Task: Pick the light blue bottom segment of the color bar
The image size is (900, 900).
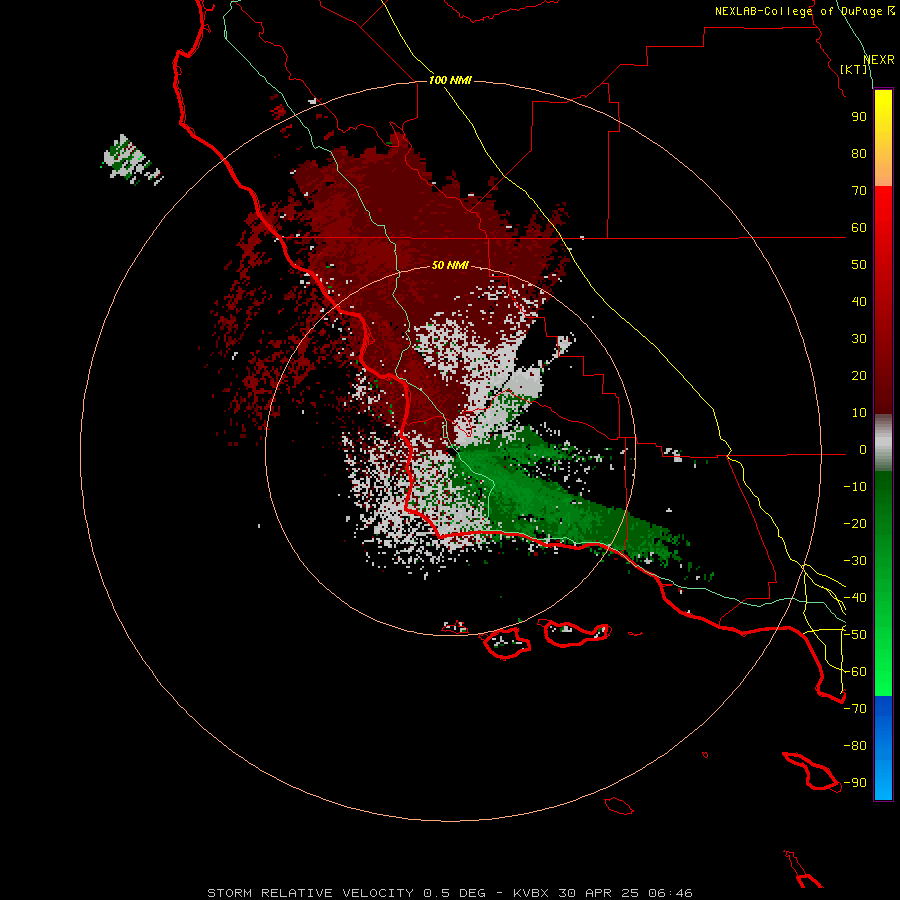Action: 883,781
